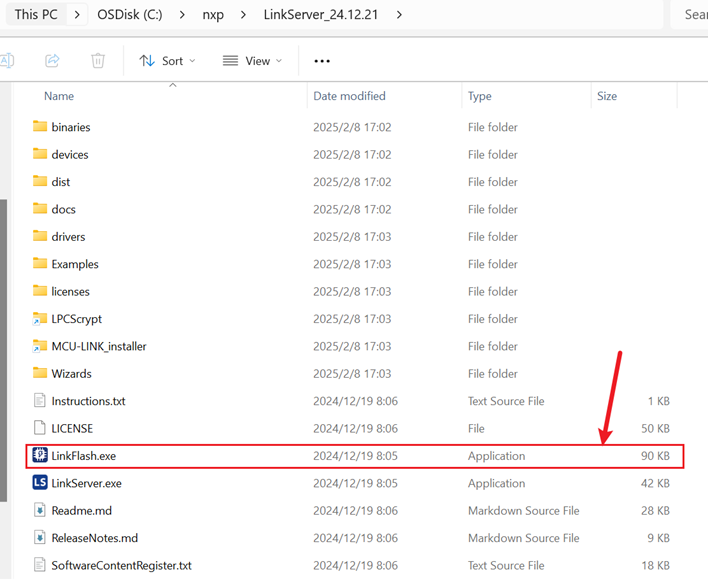Click the nxp breadcrumb path segment
Image resolution: width=708 pixels, height=586 pixels.
[215, 15]
